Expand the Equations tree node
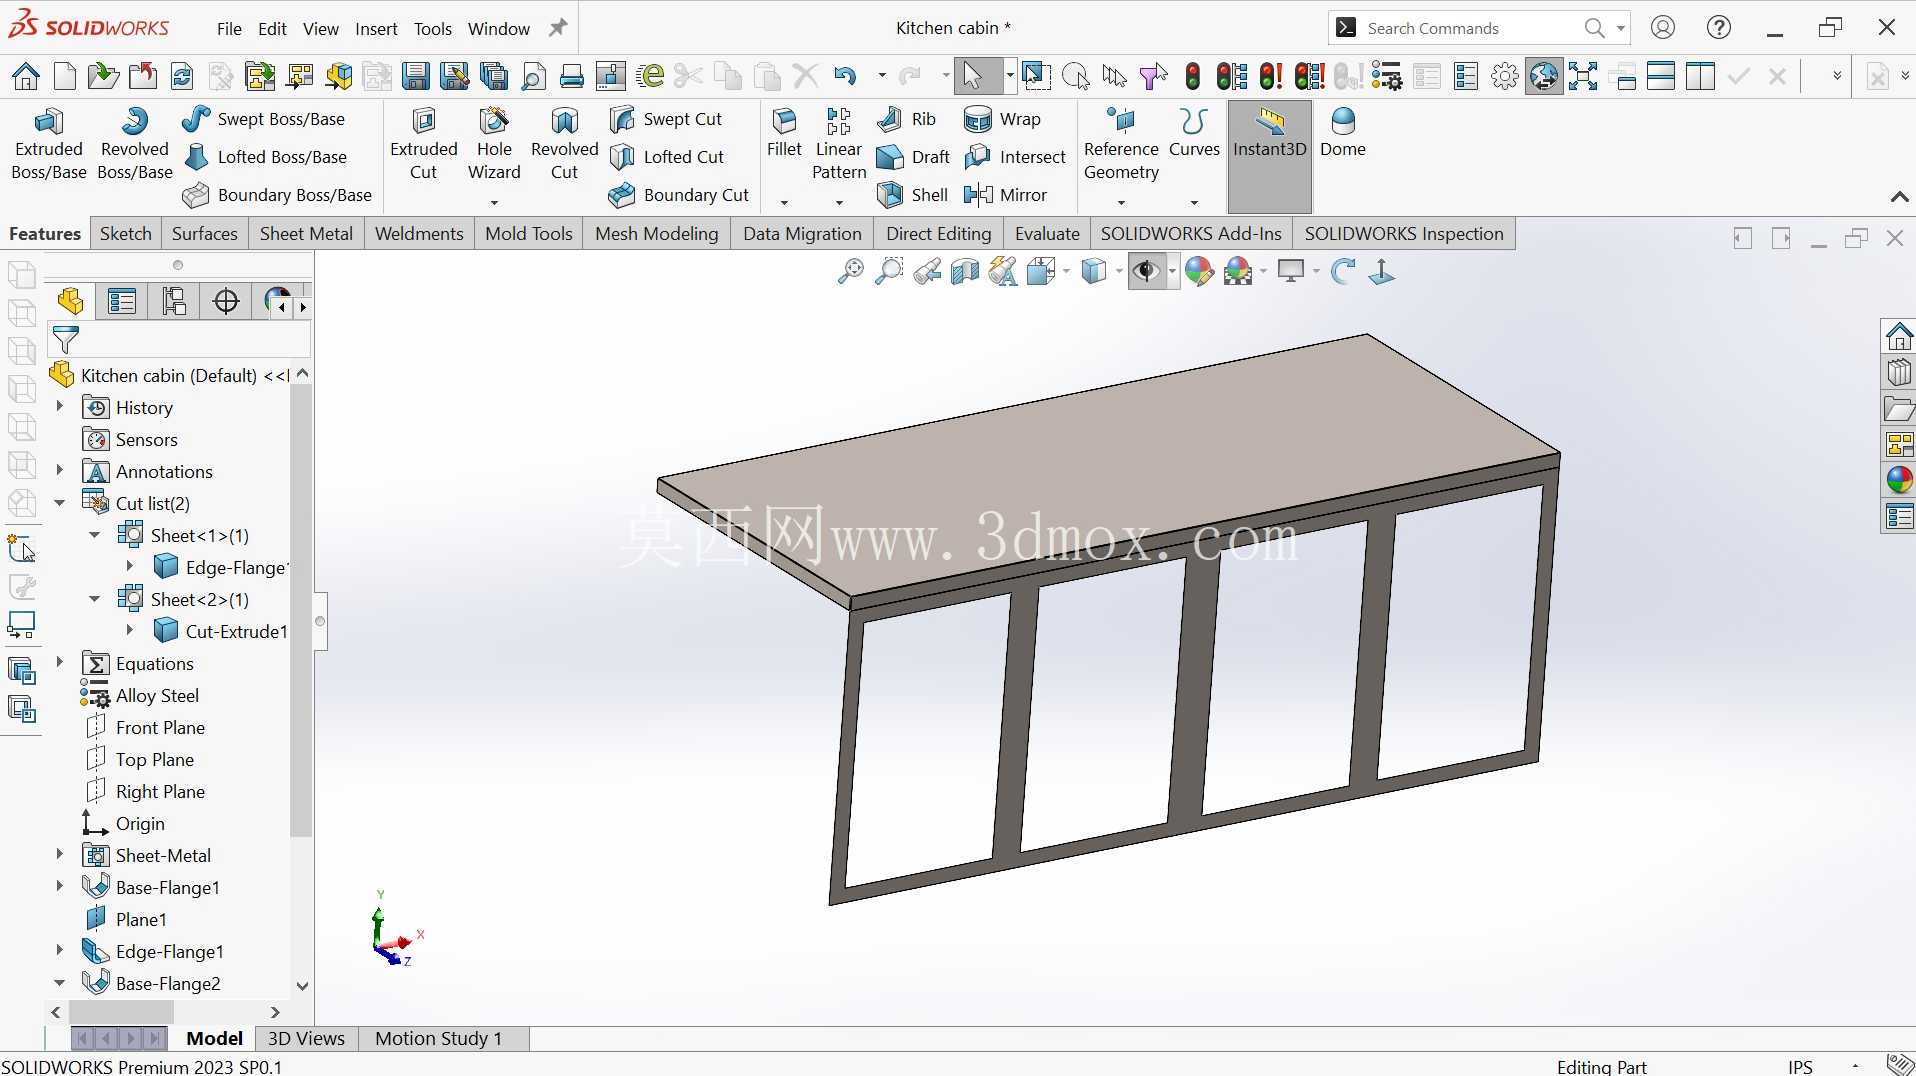Screen dimensions: 1916x1076 [x=60, y=663]
